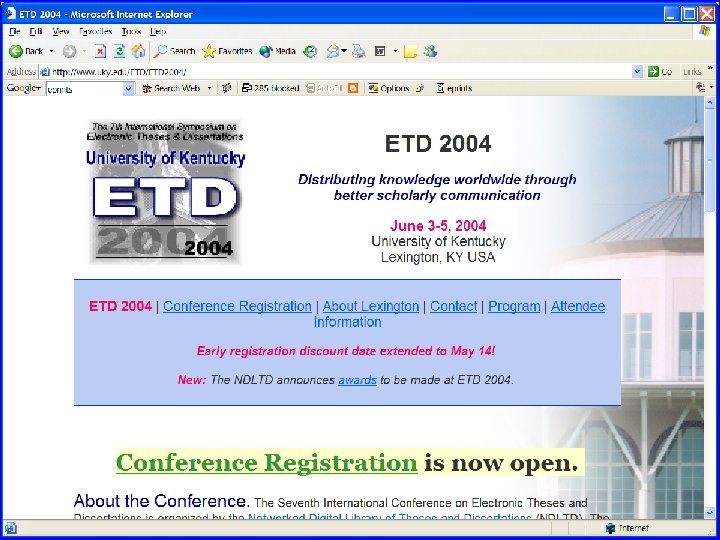Click the Internet zone status indicator
Screen dimensions: 720x540
[627, 528]
